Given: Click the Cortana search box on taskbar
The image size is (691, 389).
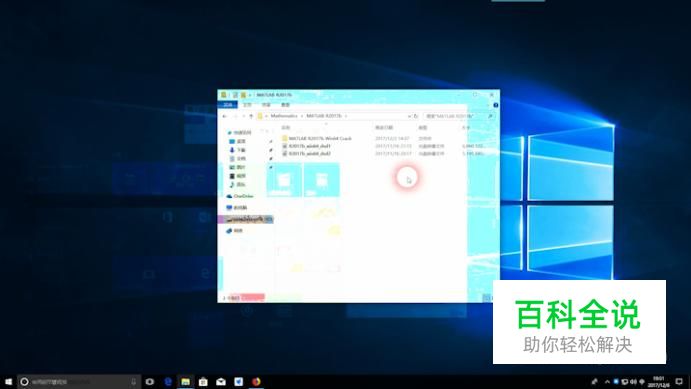Looking at the screenshot, I should (x=78, y=382).
